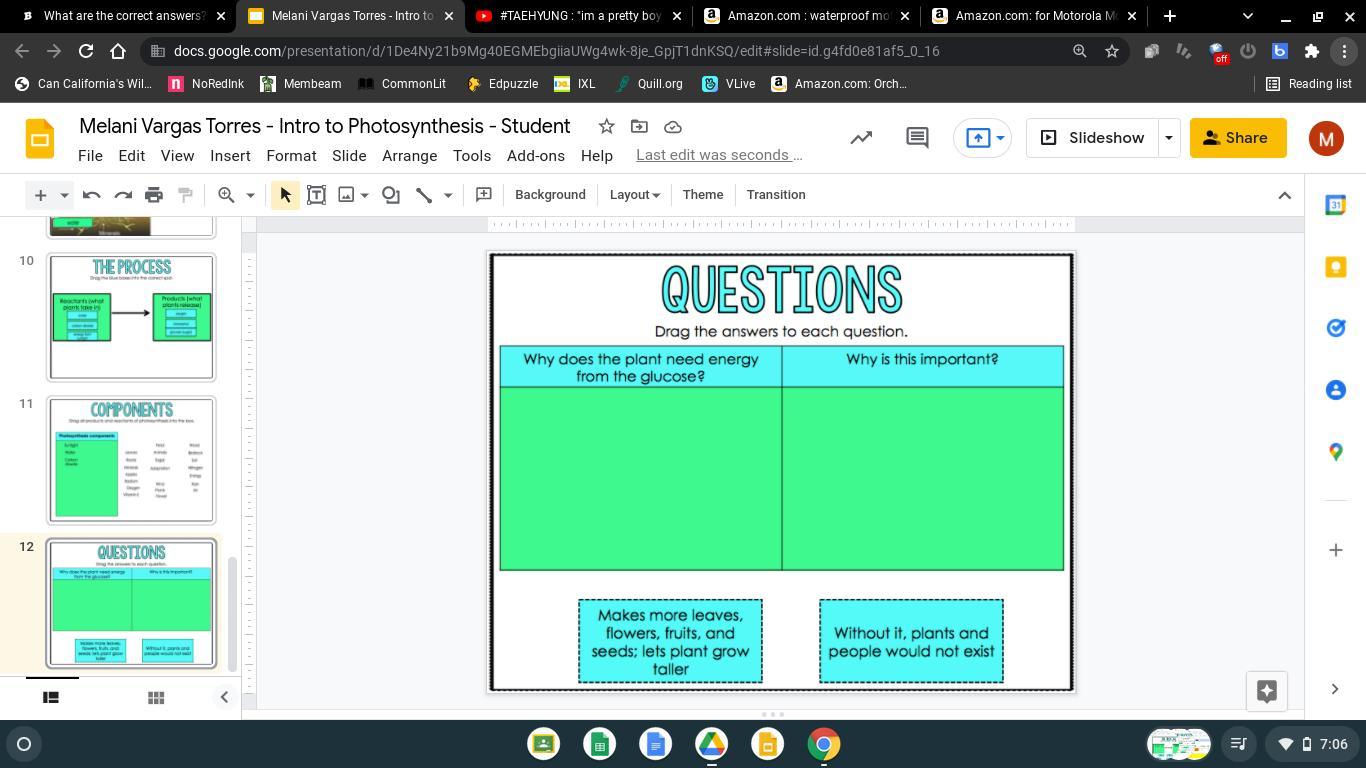Switch to grid view
This screenshot has width=1366, height=768.
tap(156, 697)
